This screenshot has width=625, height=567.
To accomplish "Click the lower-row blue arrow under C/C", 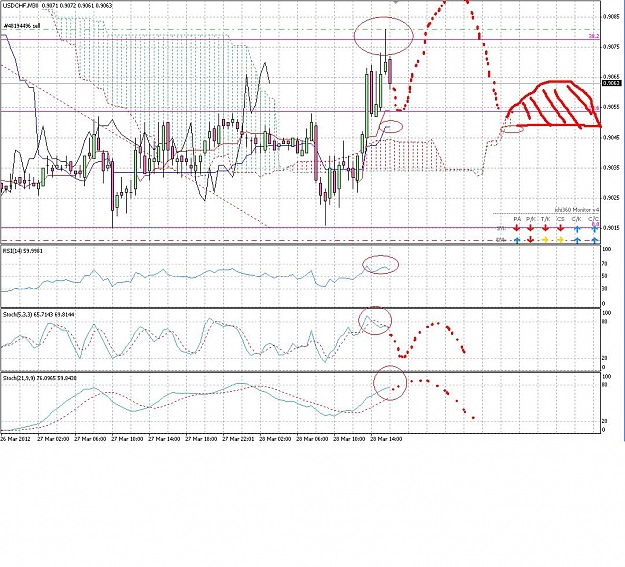I will 594,240.
